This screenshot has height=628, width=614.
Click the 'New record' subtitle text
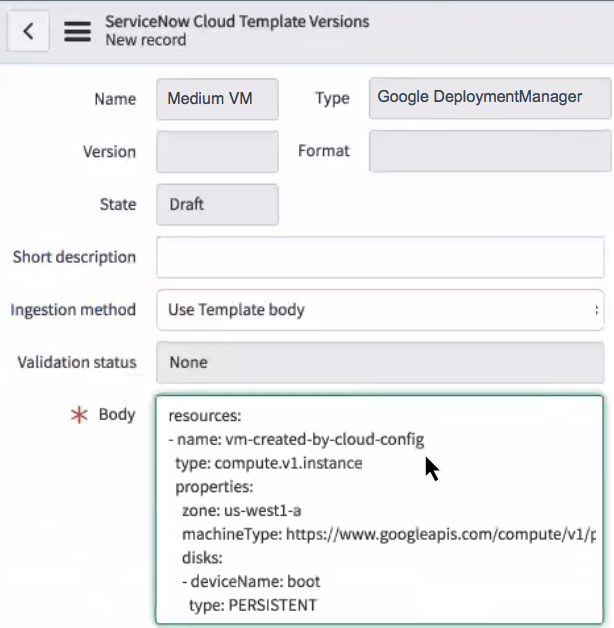click(146, 40)
